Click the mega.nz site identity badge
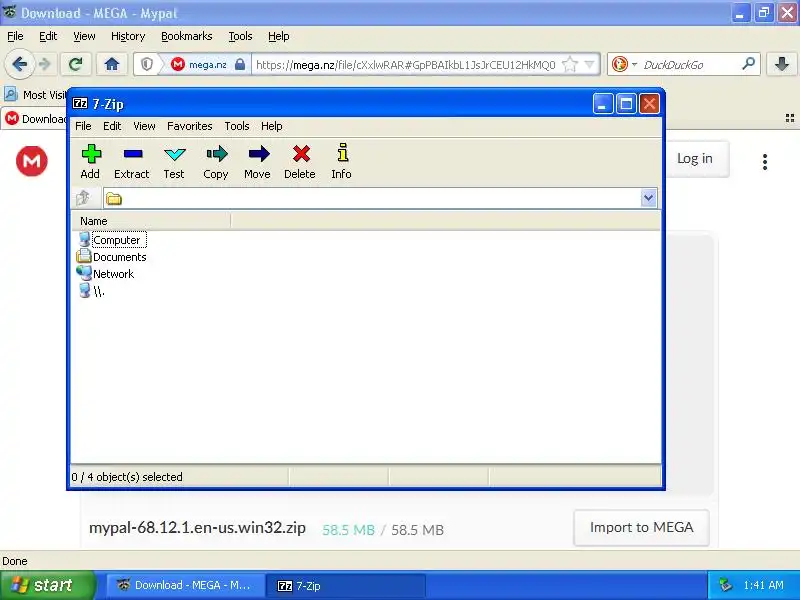Image resolution: width=800 pixels, height=600 pixels. 209,64
